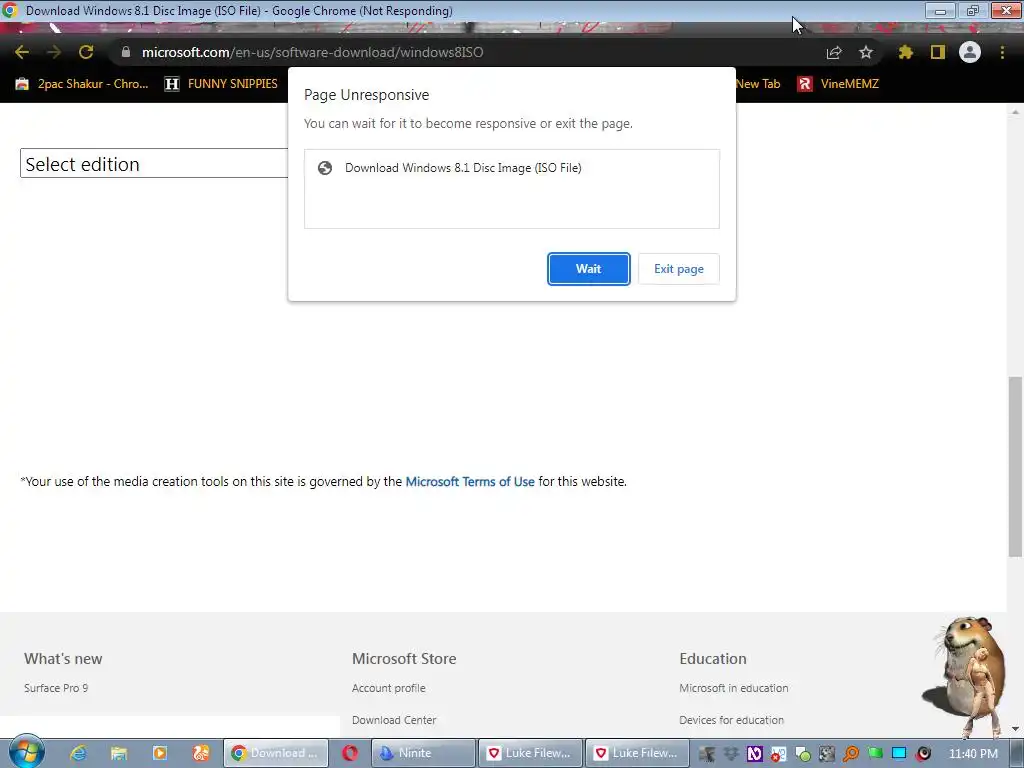This screenshot has height=768, width=1024.
Task: Click the Page Unresponsive dialog title
Action: point(366,95)
